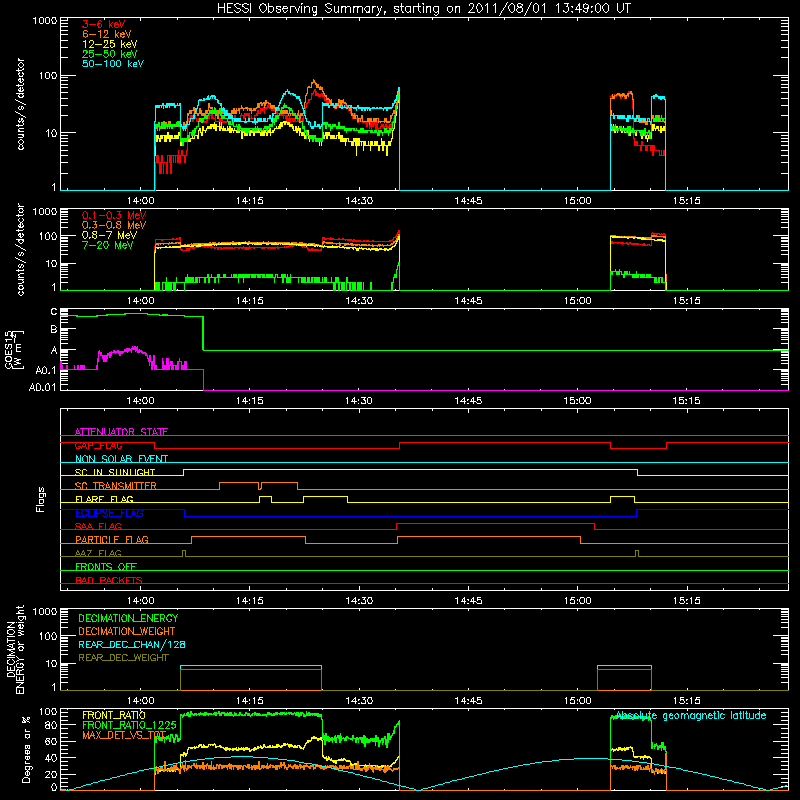Click the Absolute geomagnetic latitude label
Viewport: 800px width, 800px height.
[x=691, y=716]
